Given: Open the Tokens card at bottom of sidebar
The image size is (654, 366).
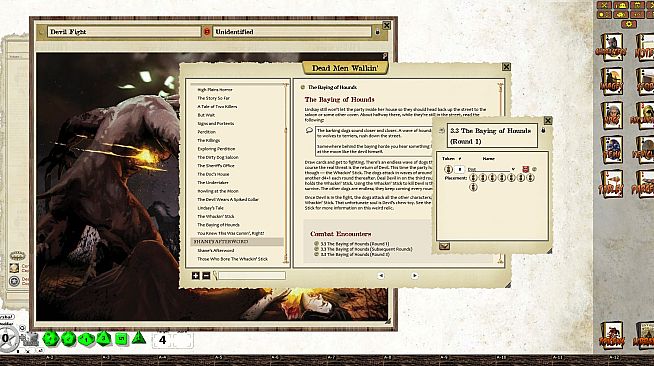Looking at the screenshot, I should (611, 335).
